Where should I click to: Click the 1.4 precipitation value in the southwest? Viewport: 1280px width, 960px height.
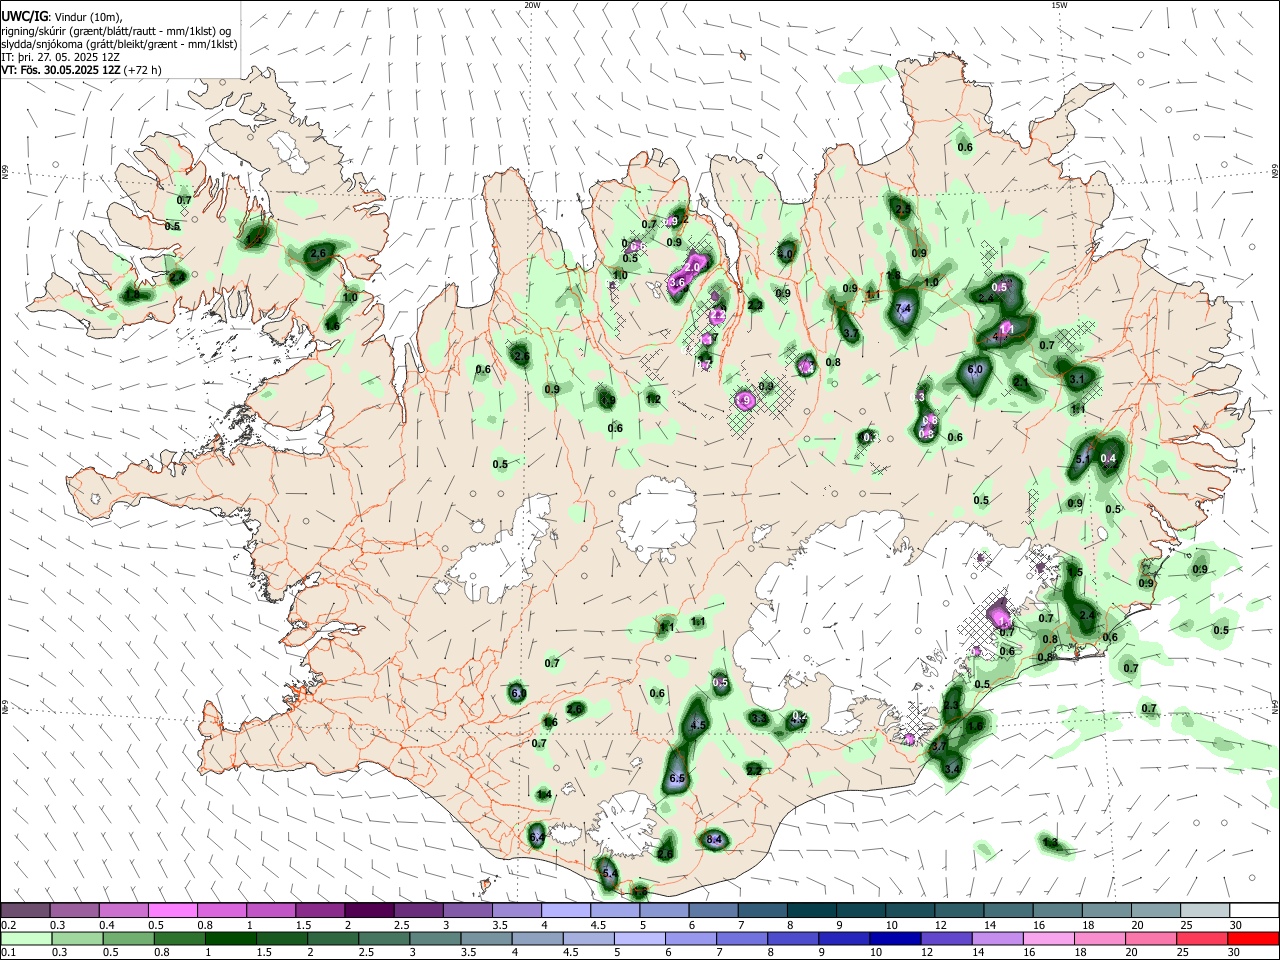(544, 795)
